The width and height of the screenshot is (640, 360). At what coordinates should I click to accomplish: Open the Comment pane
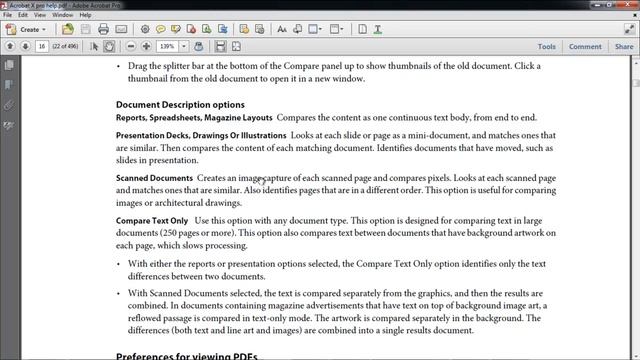(585, 47)
